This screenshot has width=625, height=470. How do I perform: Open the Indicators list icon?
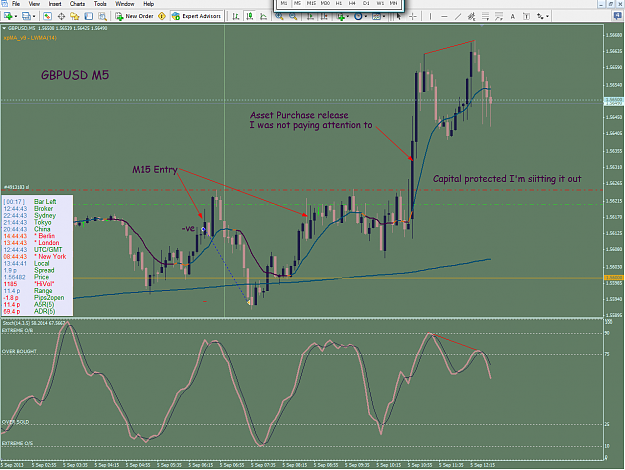(x=341, y=16)
